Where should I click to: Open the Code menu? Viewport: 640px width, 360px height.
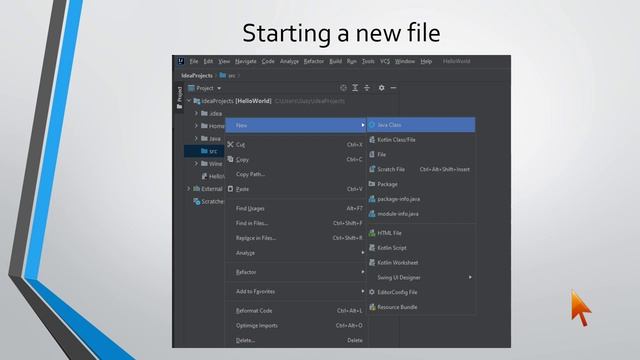click(268, 61)
